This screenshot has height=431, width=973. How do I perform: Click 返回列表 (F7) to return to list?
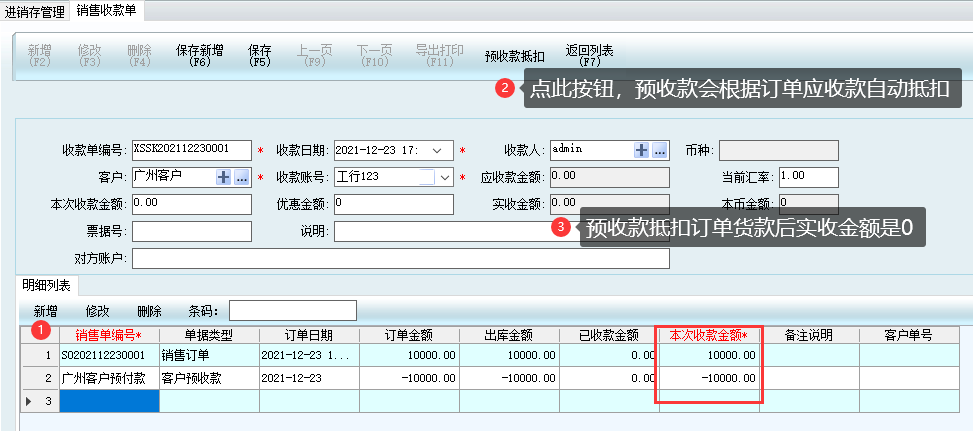(x=589, y=55)
